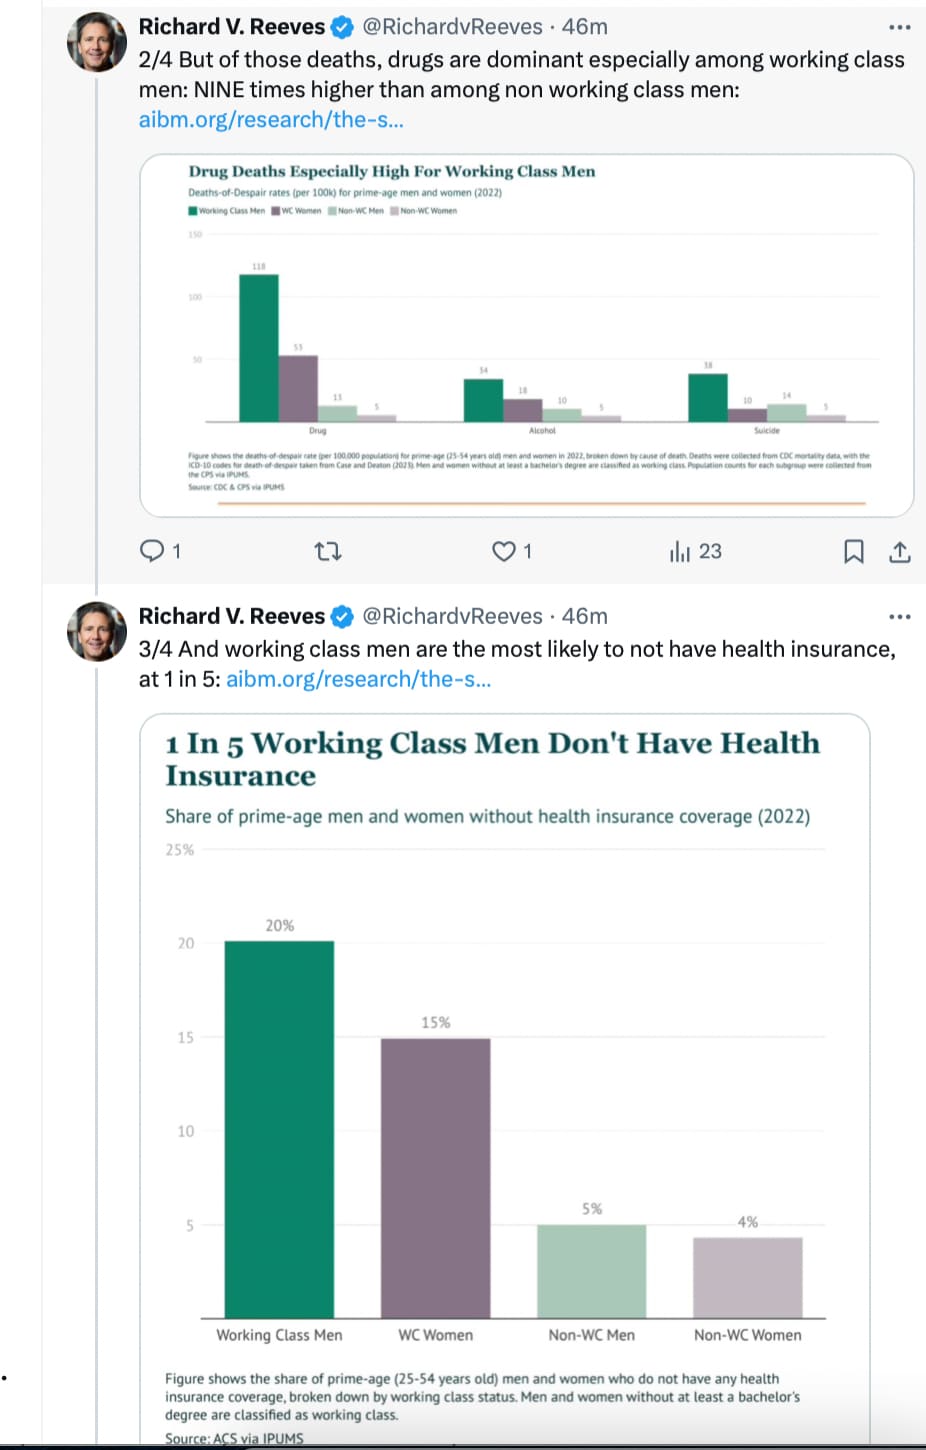Share the 2/4 tweet via upload icon
This screenshot has height=1450, width=926.
[x=900, y=551]
